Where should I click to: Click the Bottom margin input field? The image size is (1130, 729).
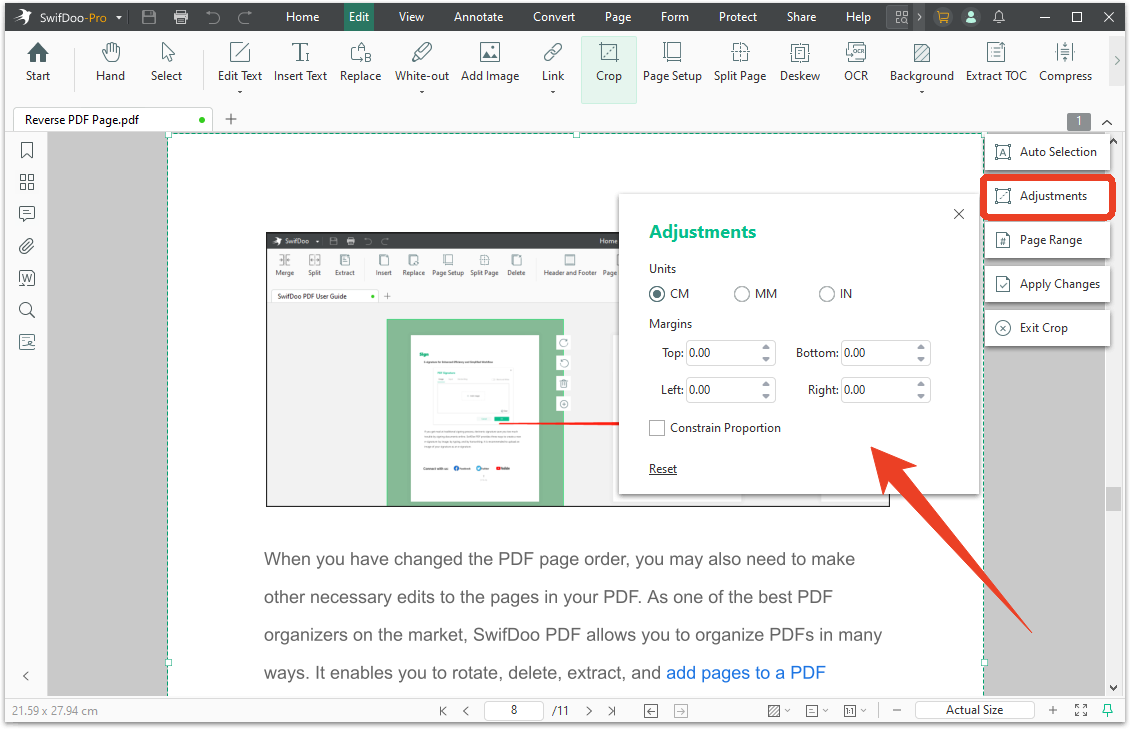878,353
